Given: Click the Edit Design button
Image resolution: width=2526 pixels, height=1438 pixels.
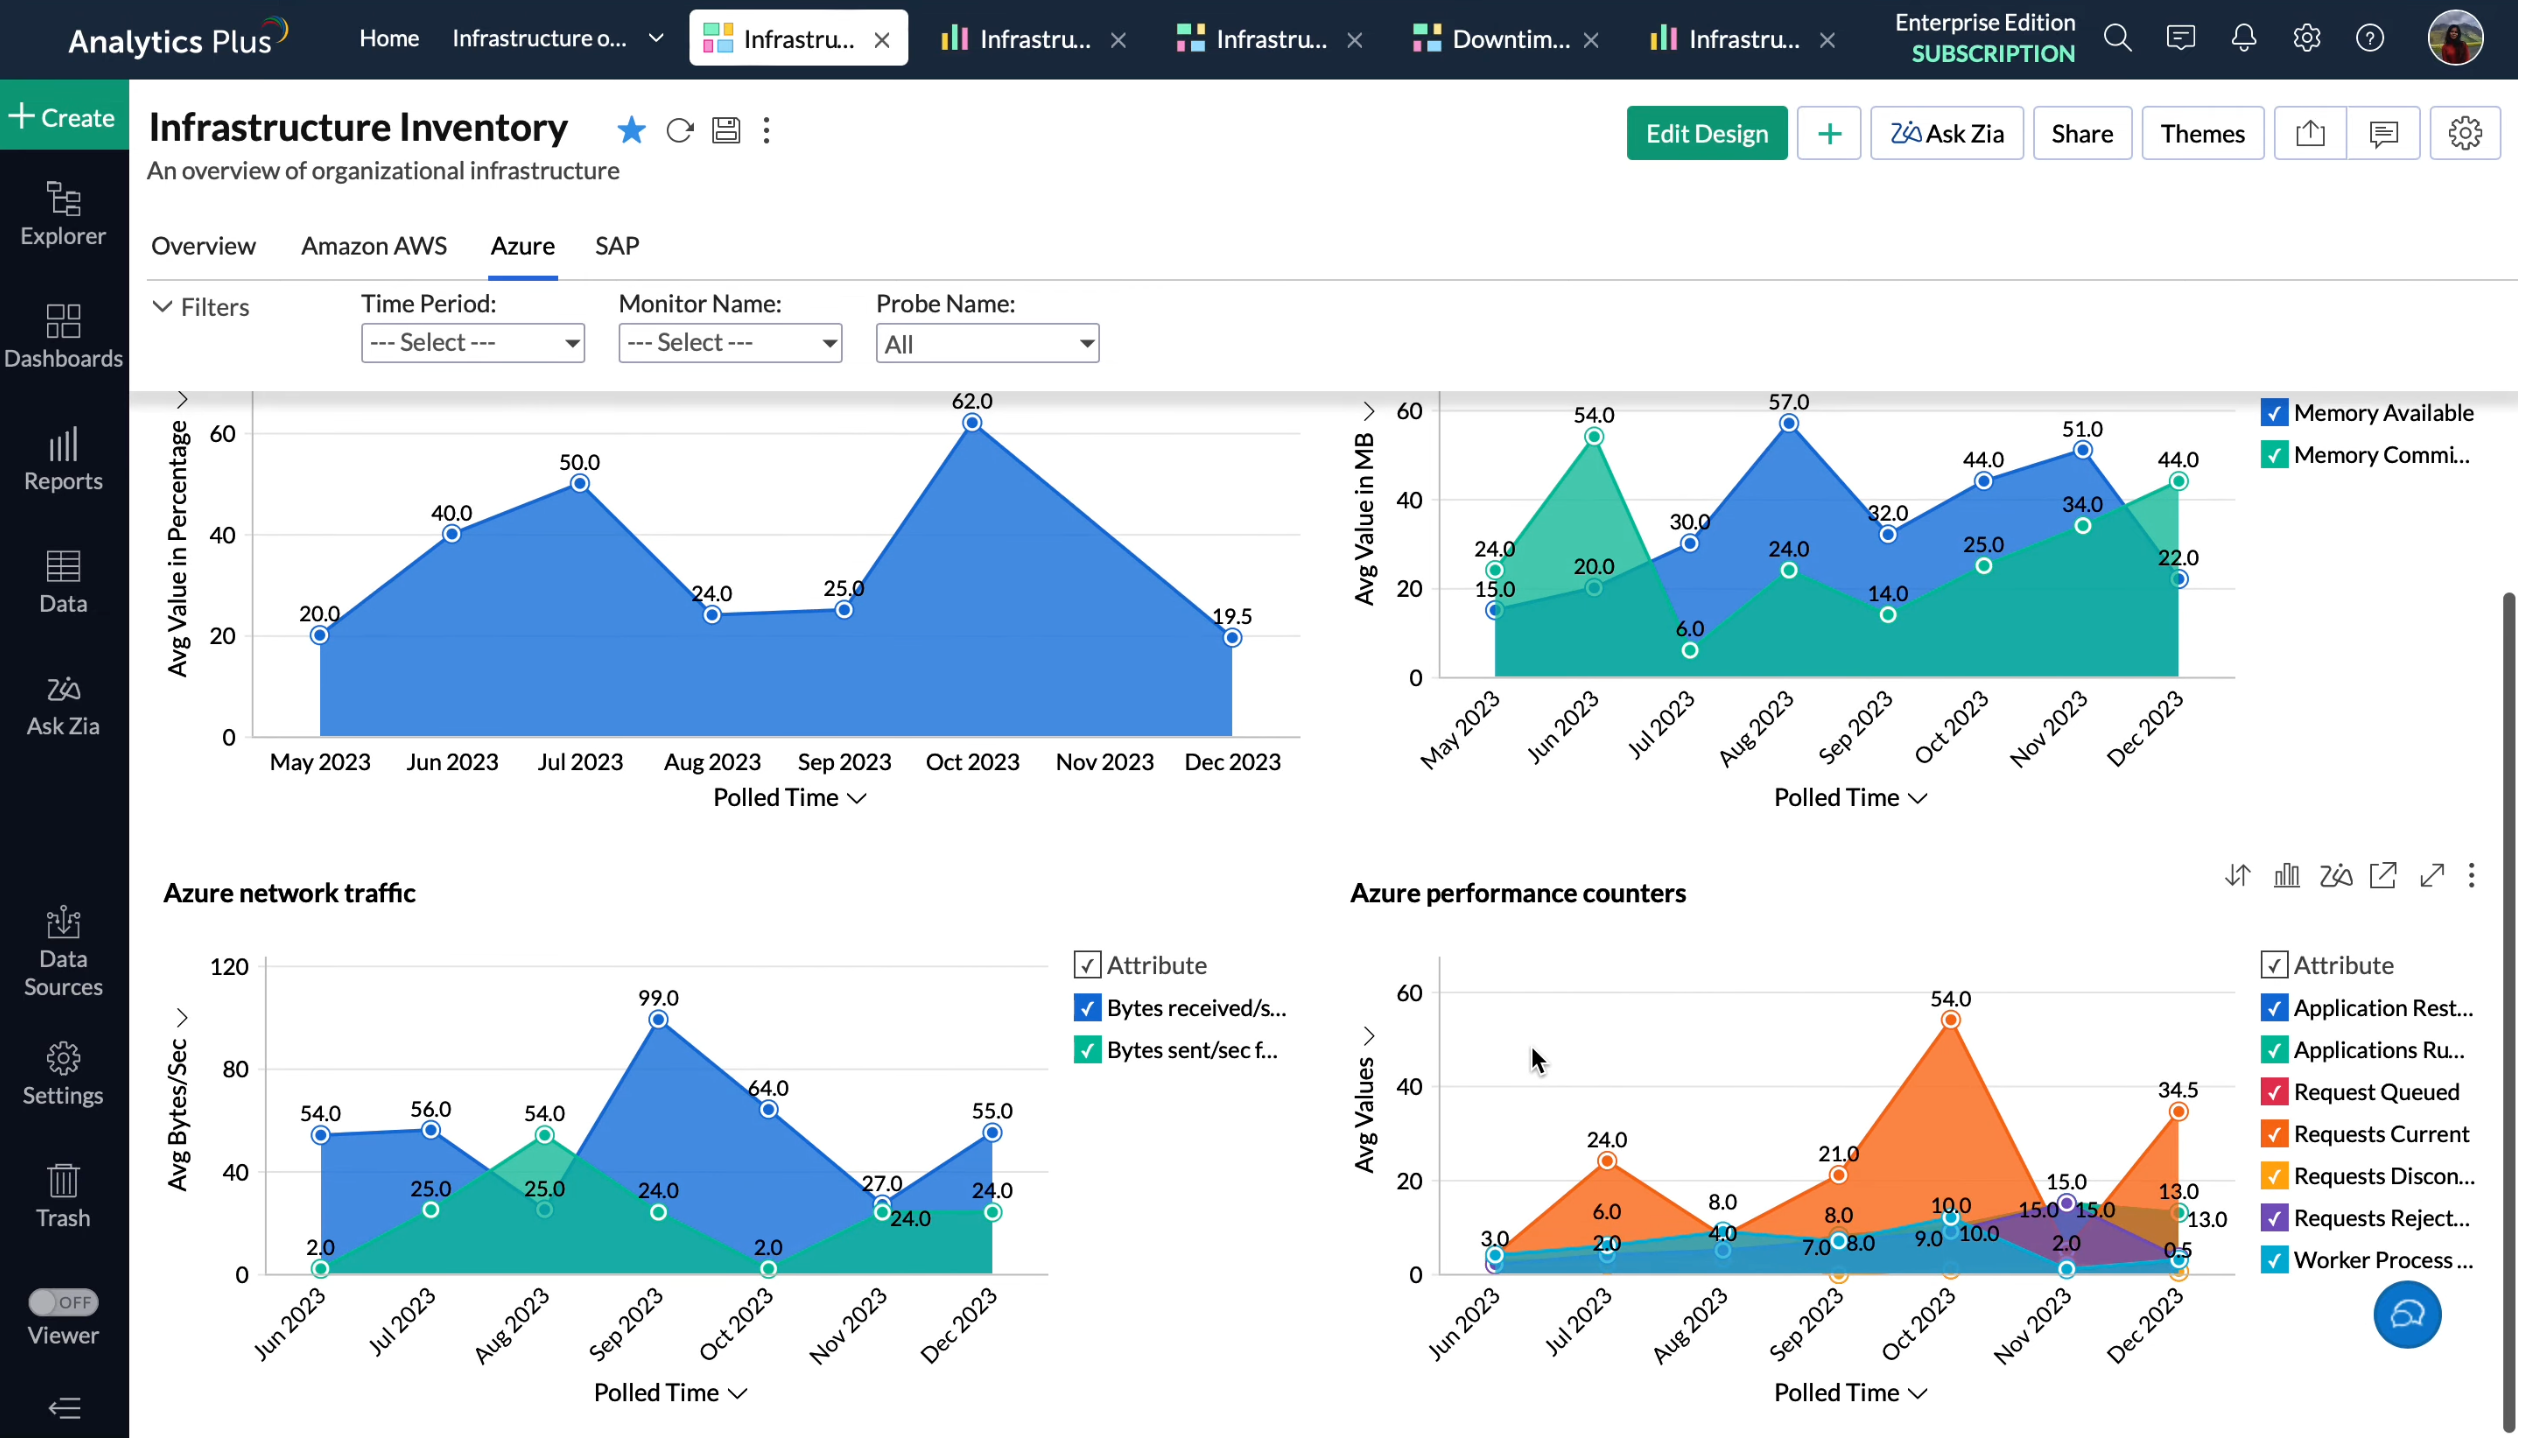Looking at the screenshot, I should (x=1706, y=133).
